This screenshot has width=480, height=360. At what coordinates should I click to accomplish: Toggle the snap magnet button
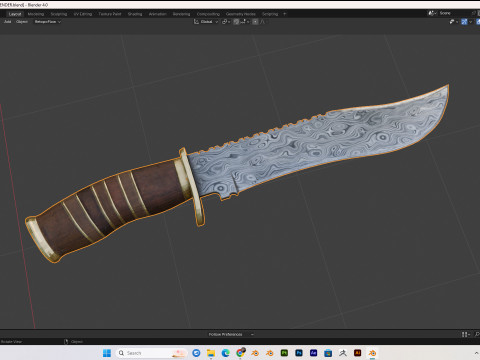(236, 22)
